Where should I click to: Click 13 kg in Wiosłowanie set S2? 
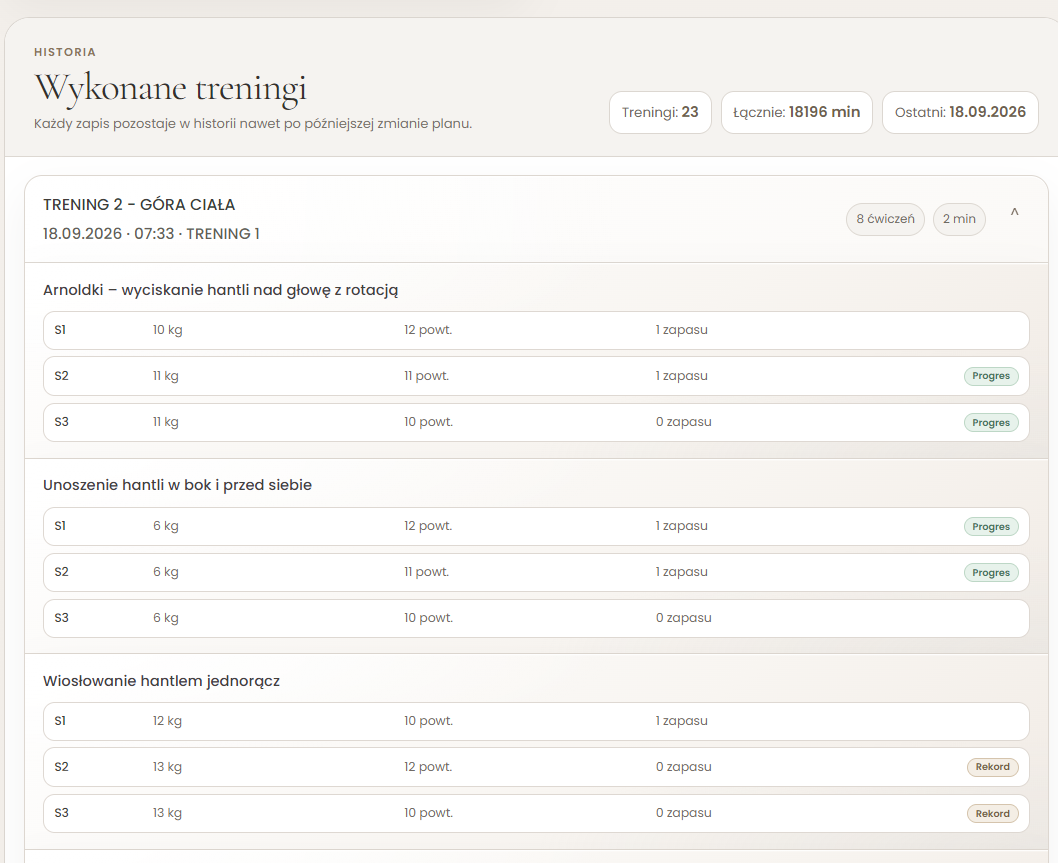pyautogui.click(x=167, y=767)
